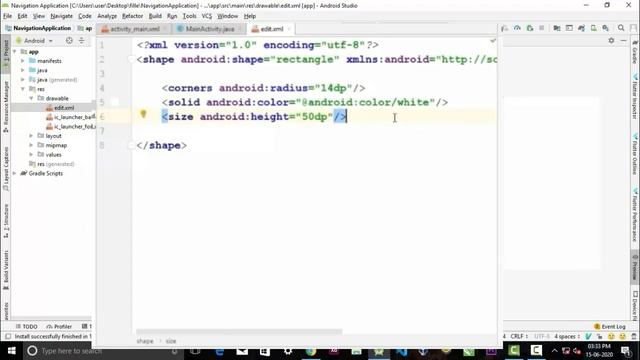
Task: Open the Flutter Outline side tab
Action: click(635, 153)
